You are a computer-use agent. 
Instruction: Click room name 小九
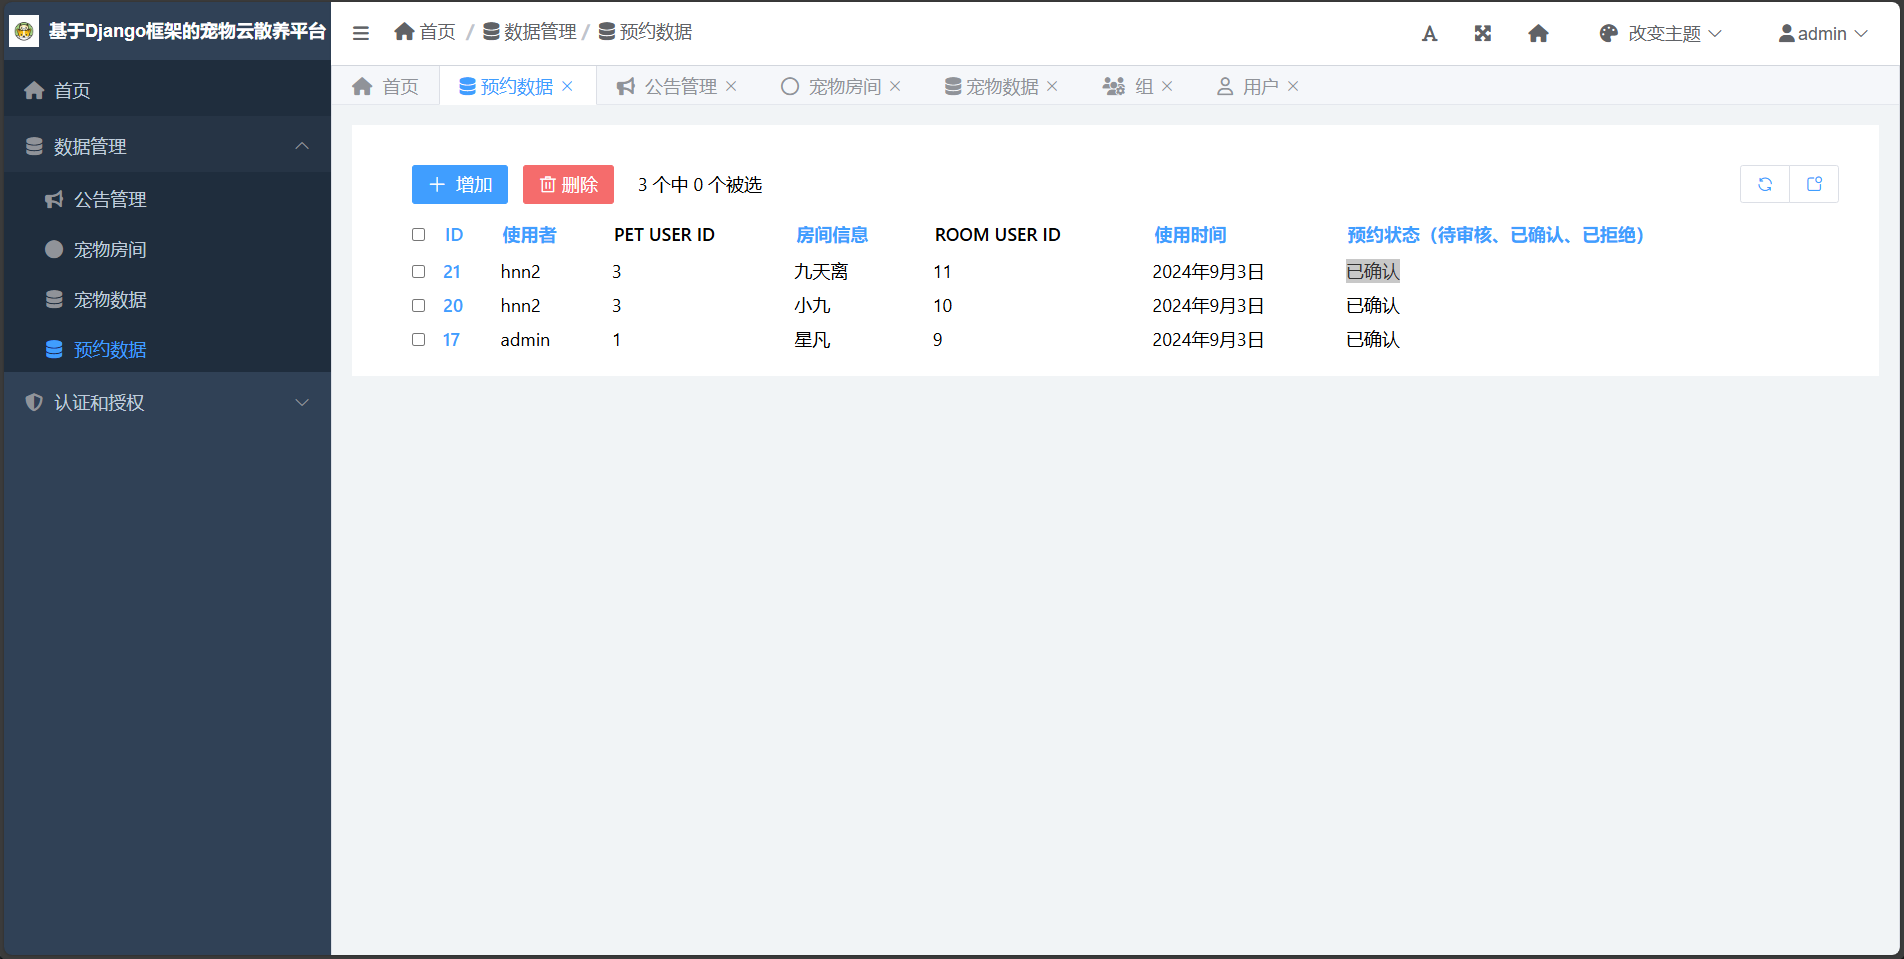tap(812, 306)
